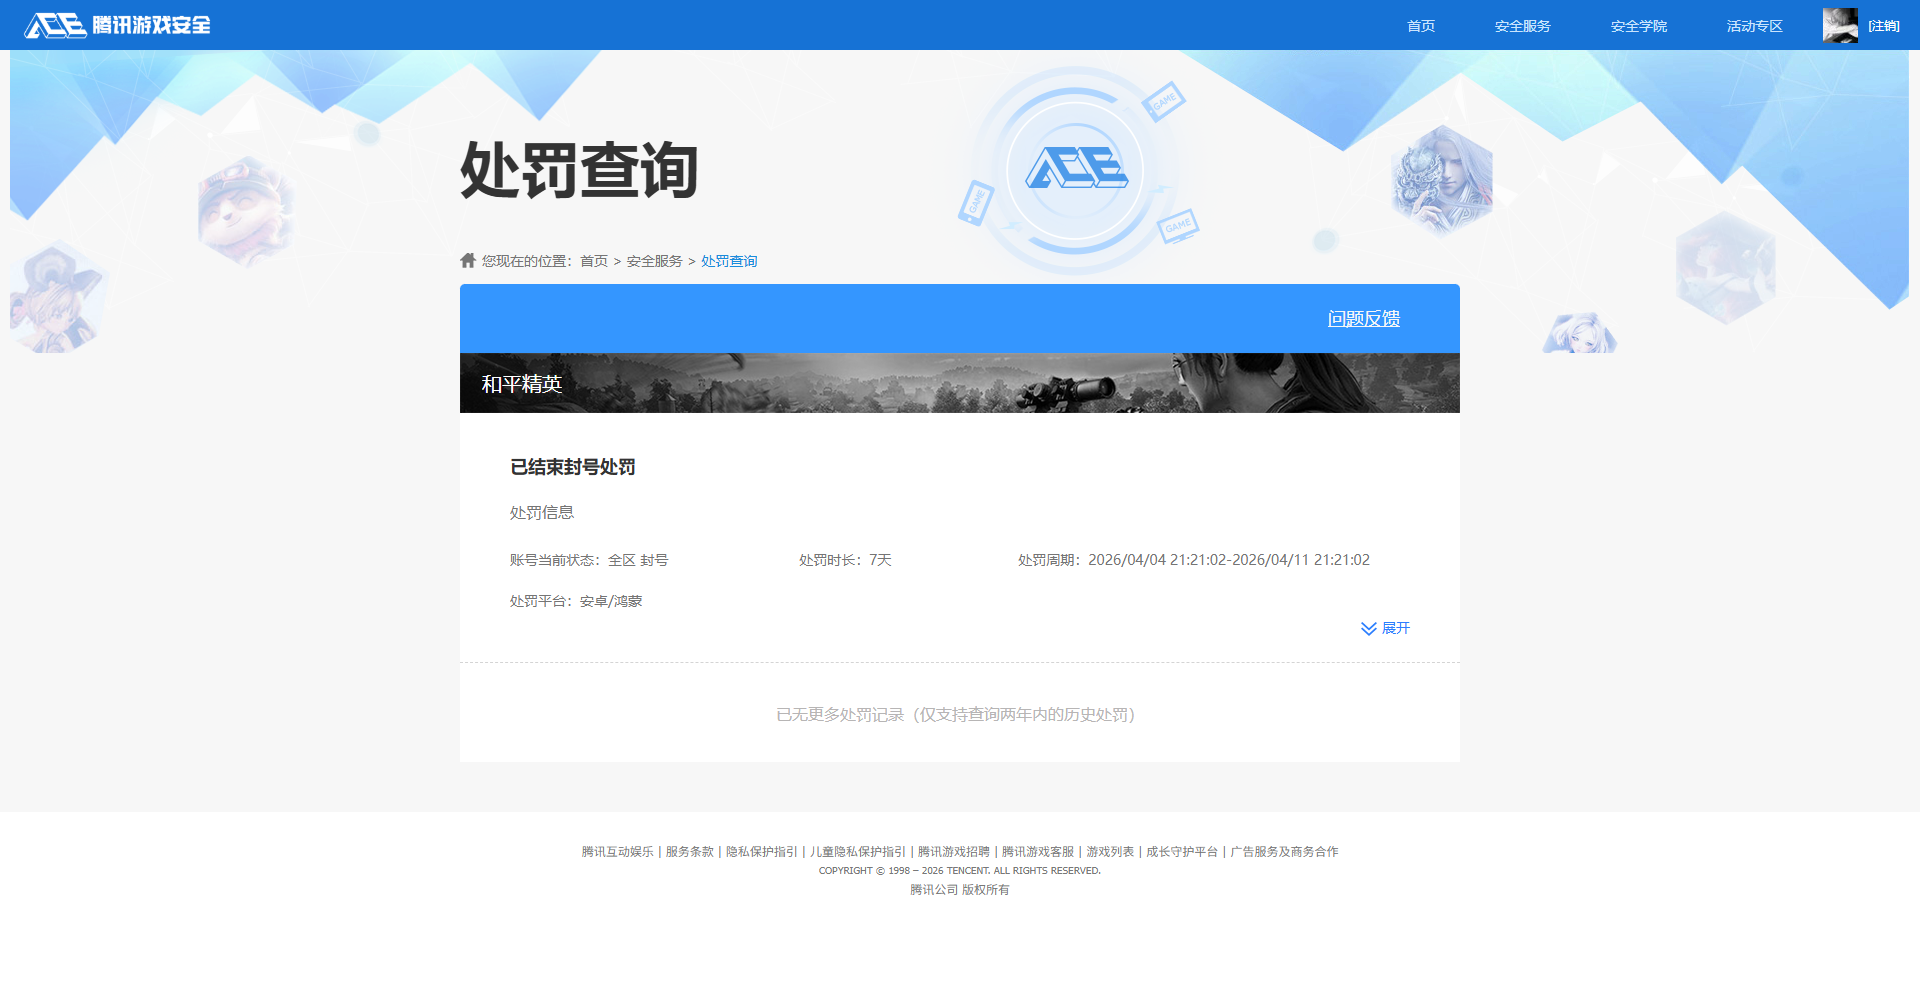
Task: Open the 活动专区 navigation menu
Action: (x=1754, y=26)
